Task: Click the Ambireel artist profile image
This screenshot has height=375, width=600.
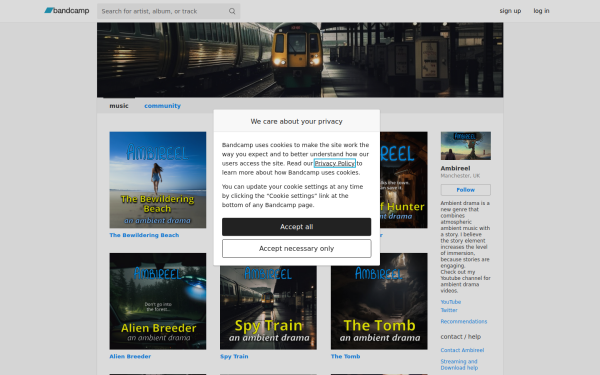Action: click(466, 146)
